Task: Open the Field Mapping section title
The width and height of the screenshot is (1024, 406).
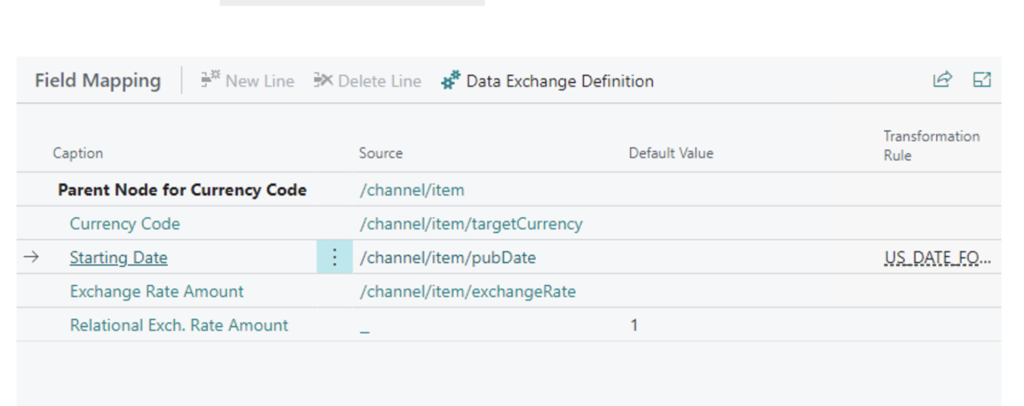Action: 97,81
